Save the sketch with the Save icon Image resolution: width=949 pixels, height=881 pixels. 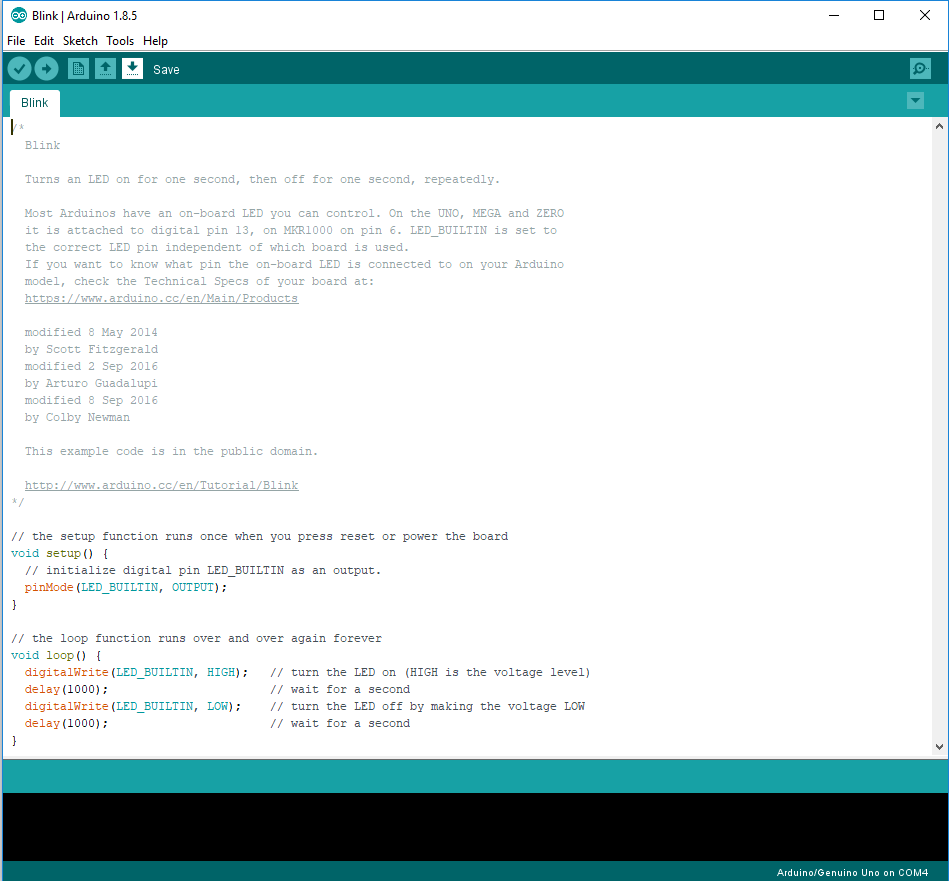tap(132, 69)
